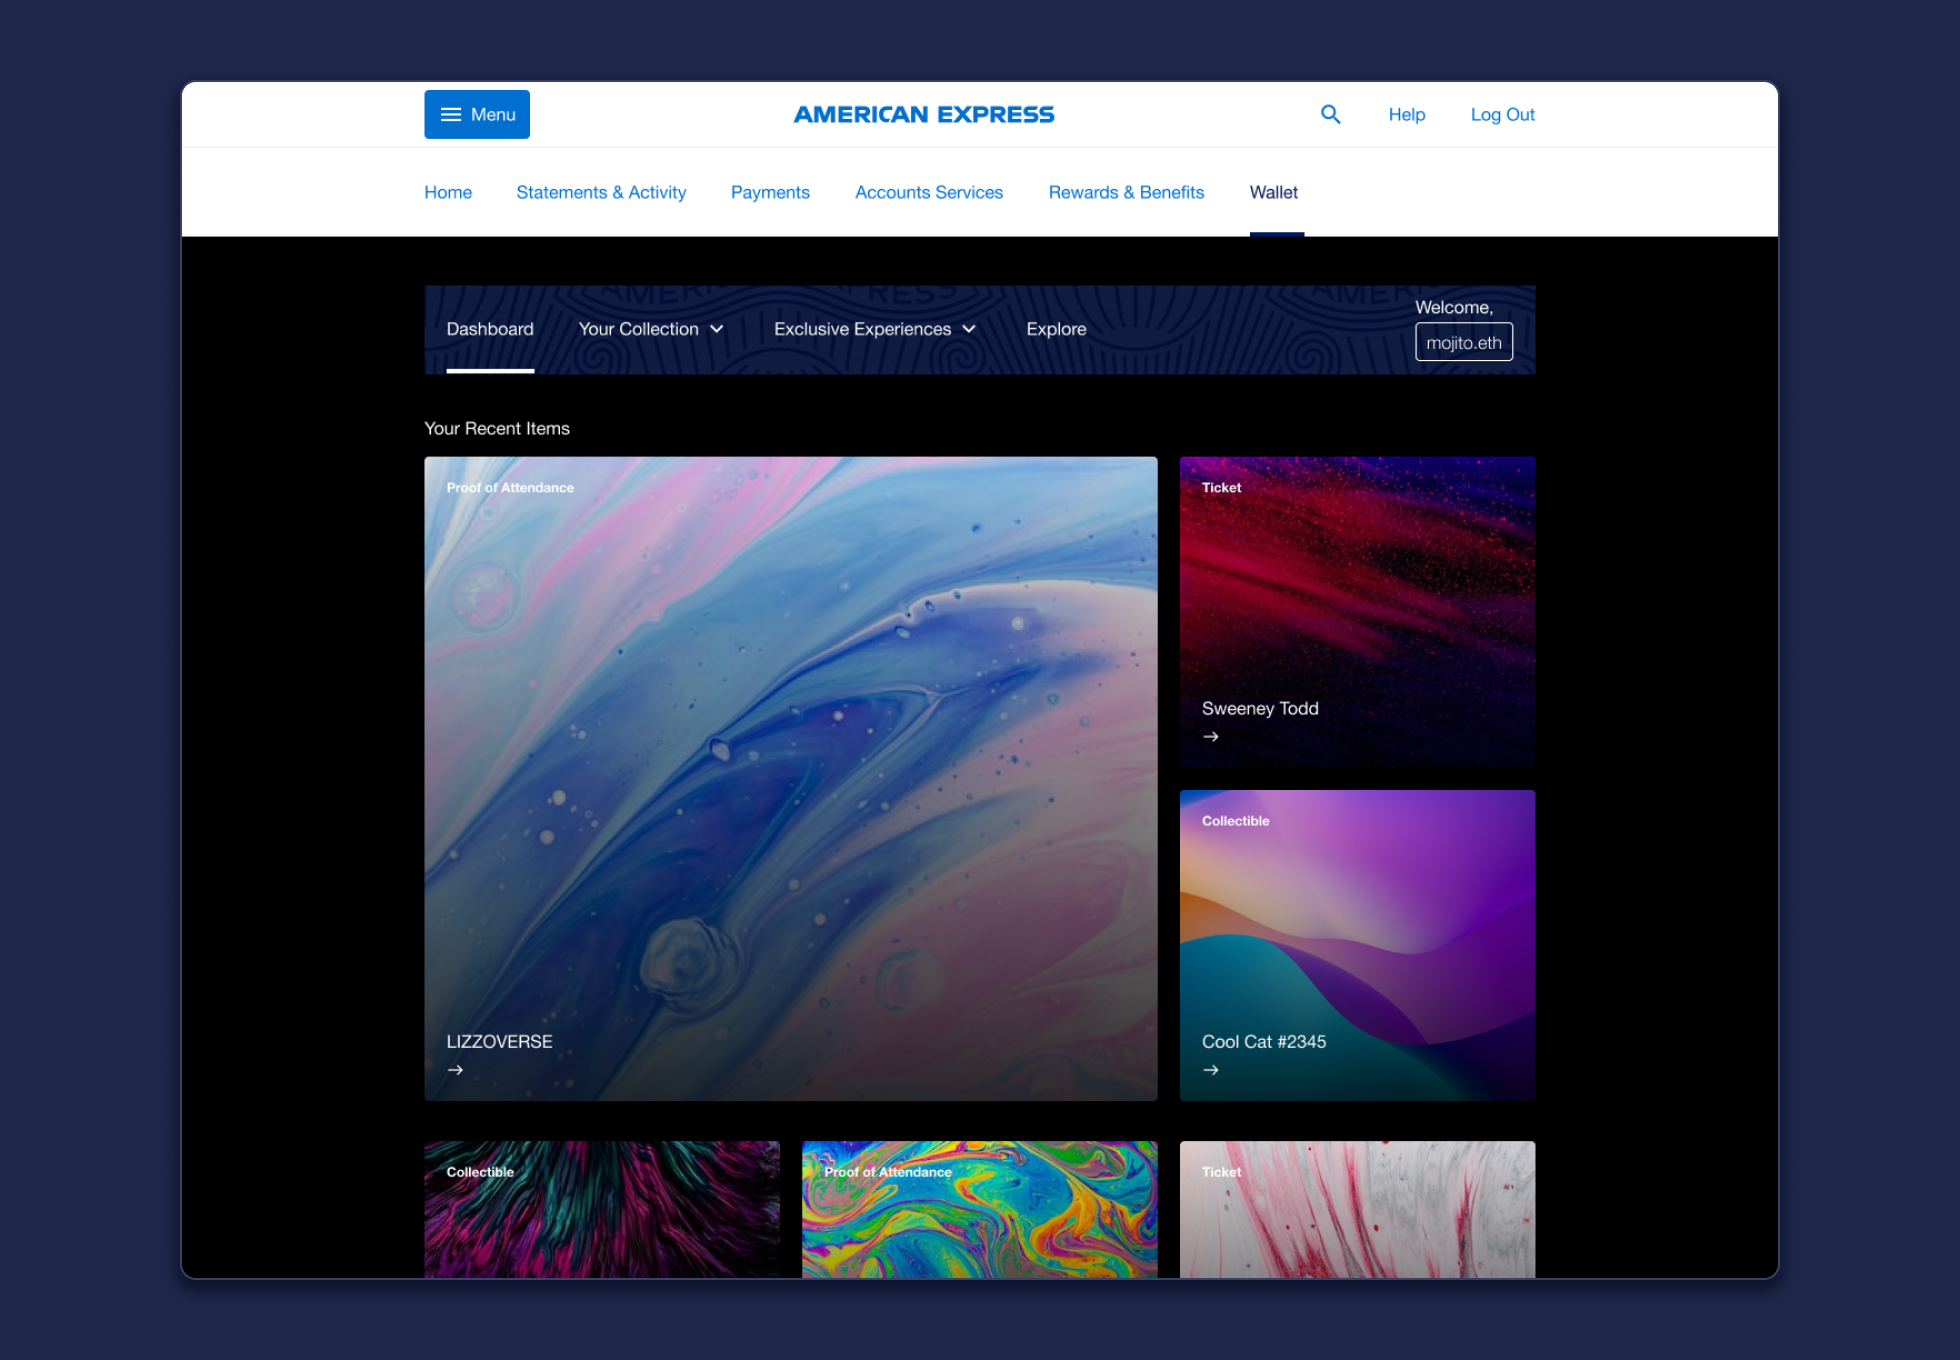Open the dark feathered Collectible card
The image size is (1960, 1360).
(602, 1209)
